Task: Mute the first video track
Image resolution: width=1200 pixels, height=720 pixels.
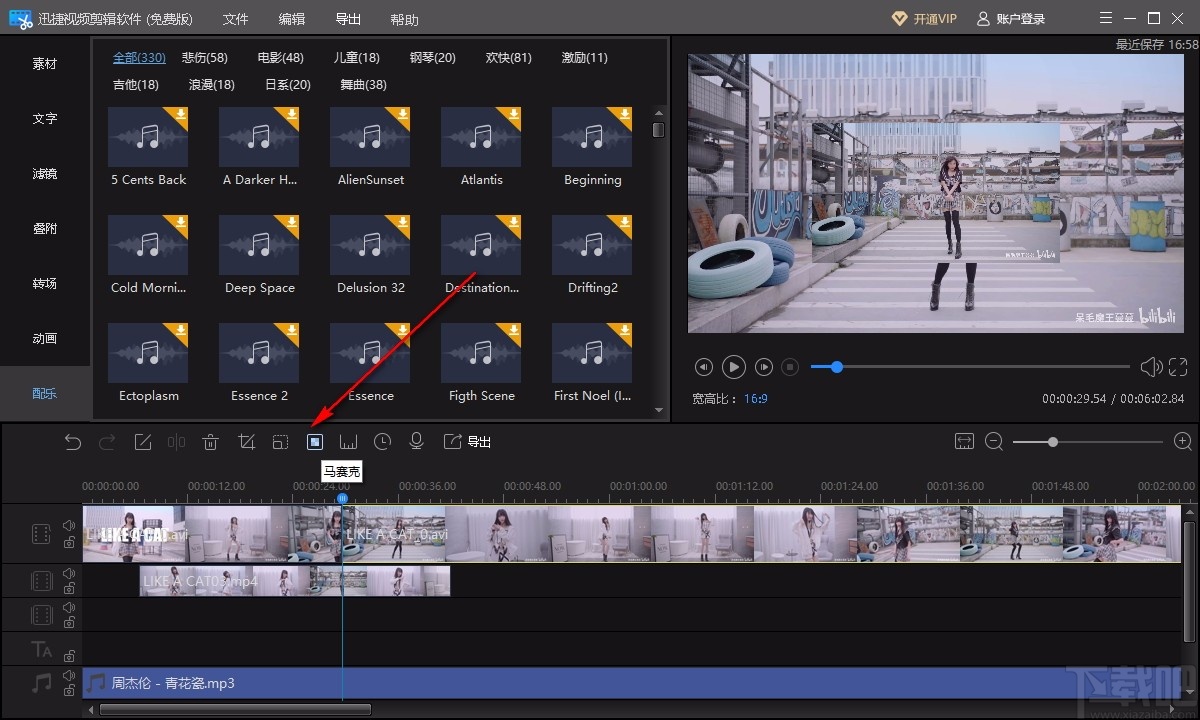Action: pyautogui.click(x=69, y=525)
